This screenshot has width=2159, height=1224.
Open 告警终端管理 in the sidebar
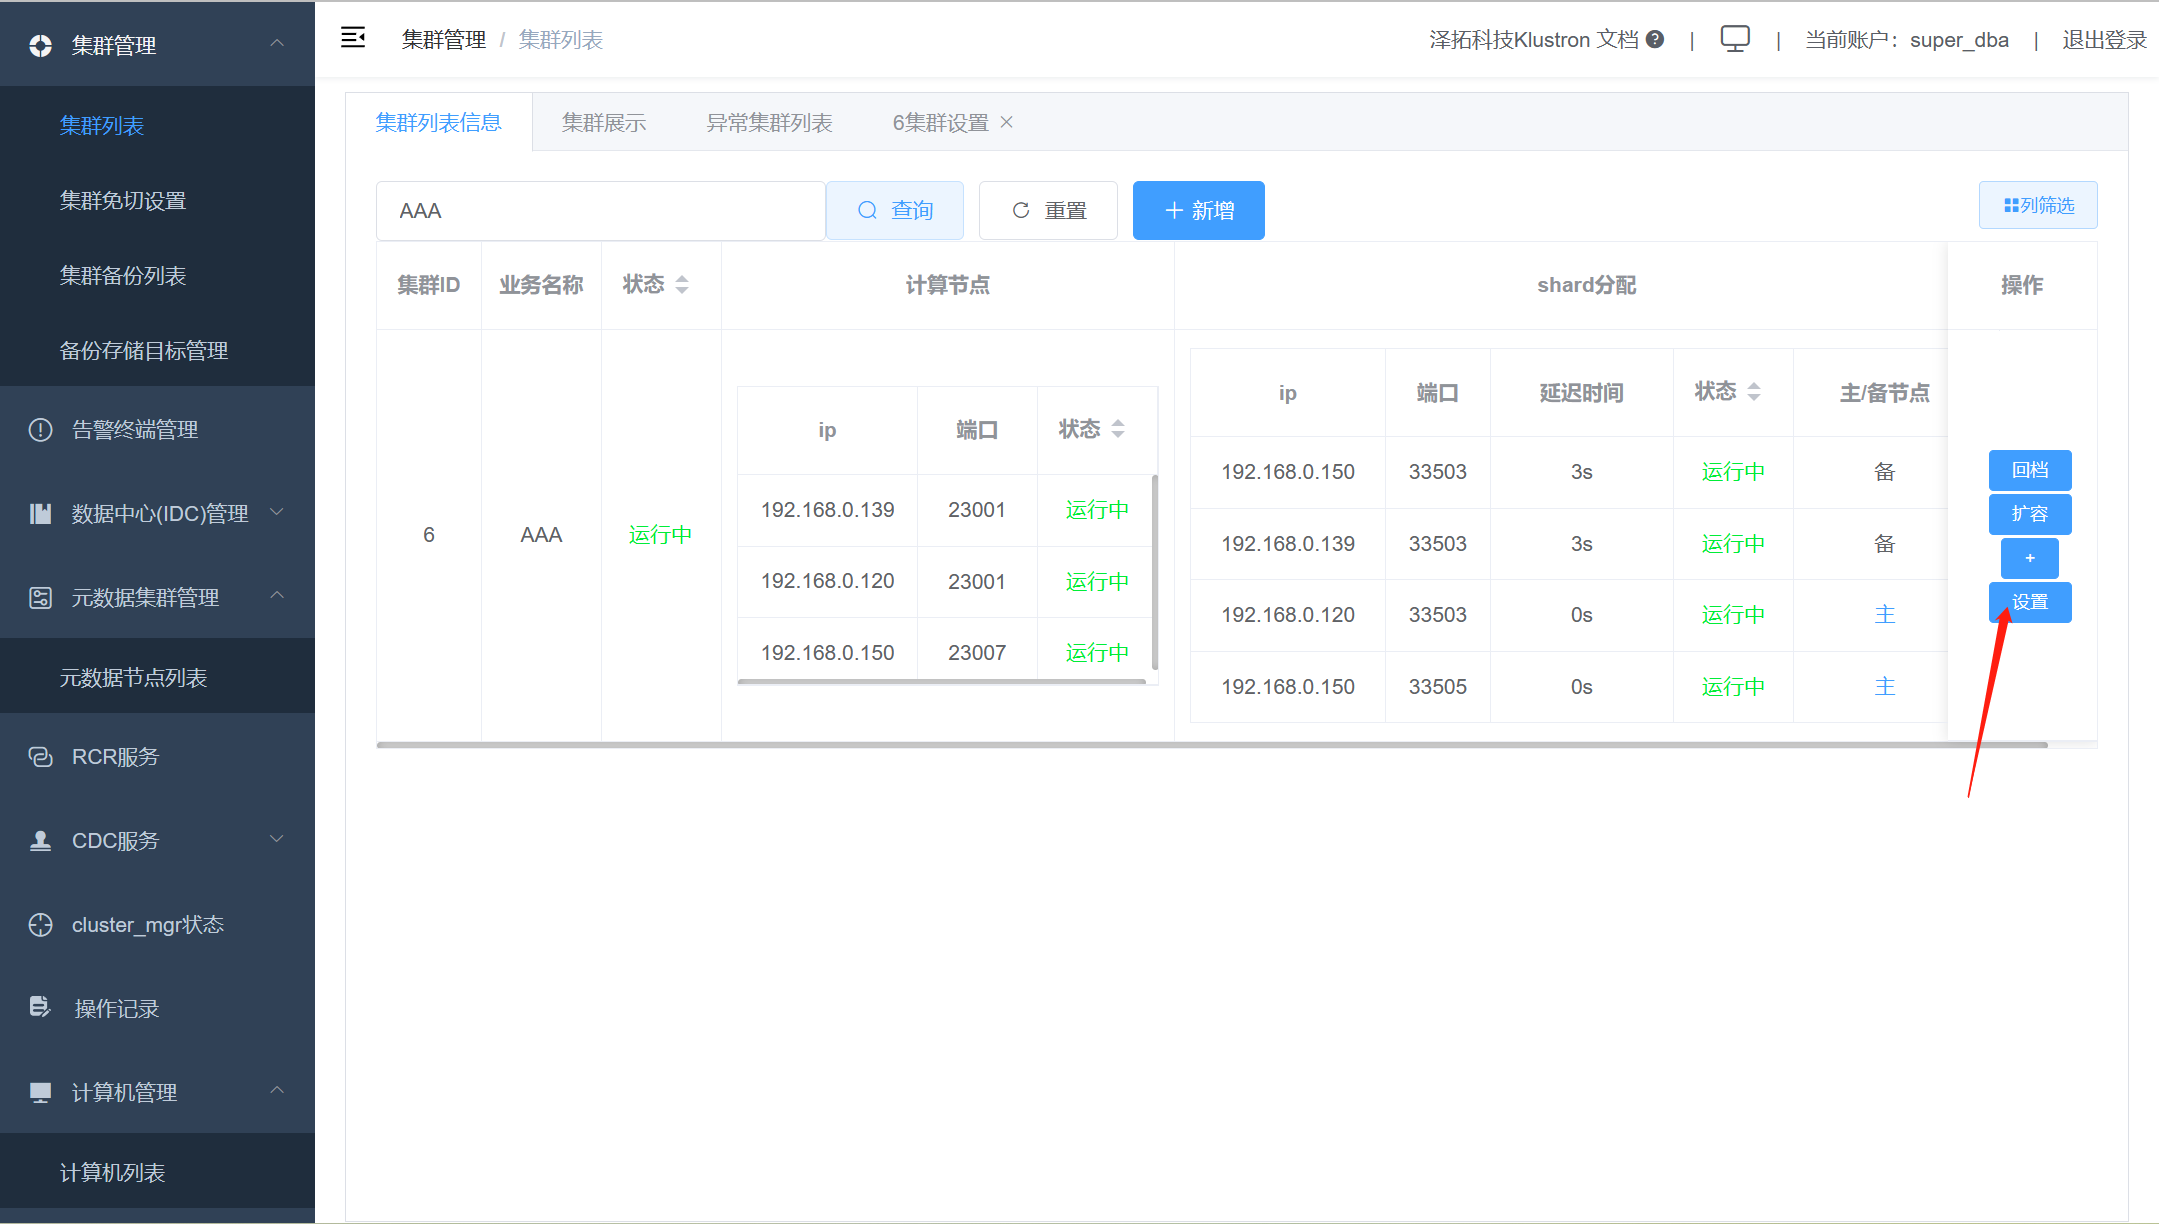157,430
